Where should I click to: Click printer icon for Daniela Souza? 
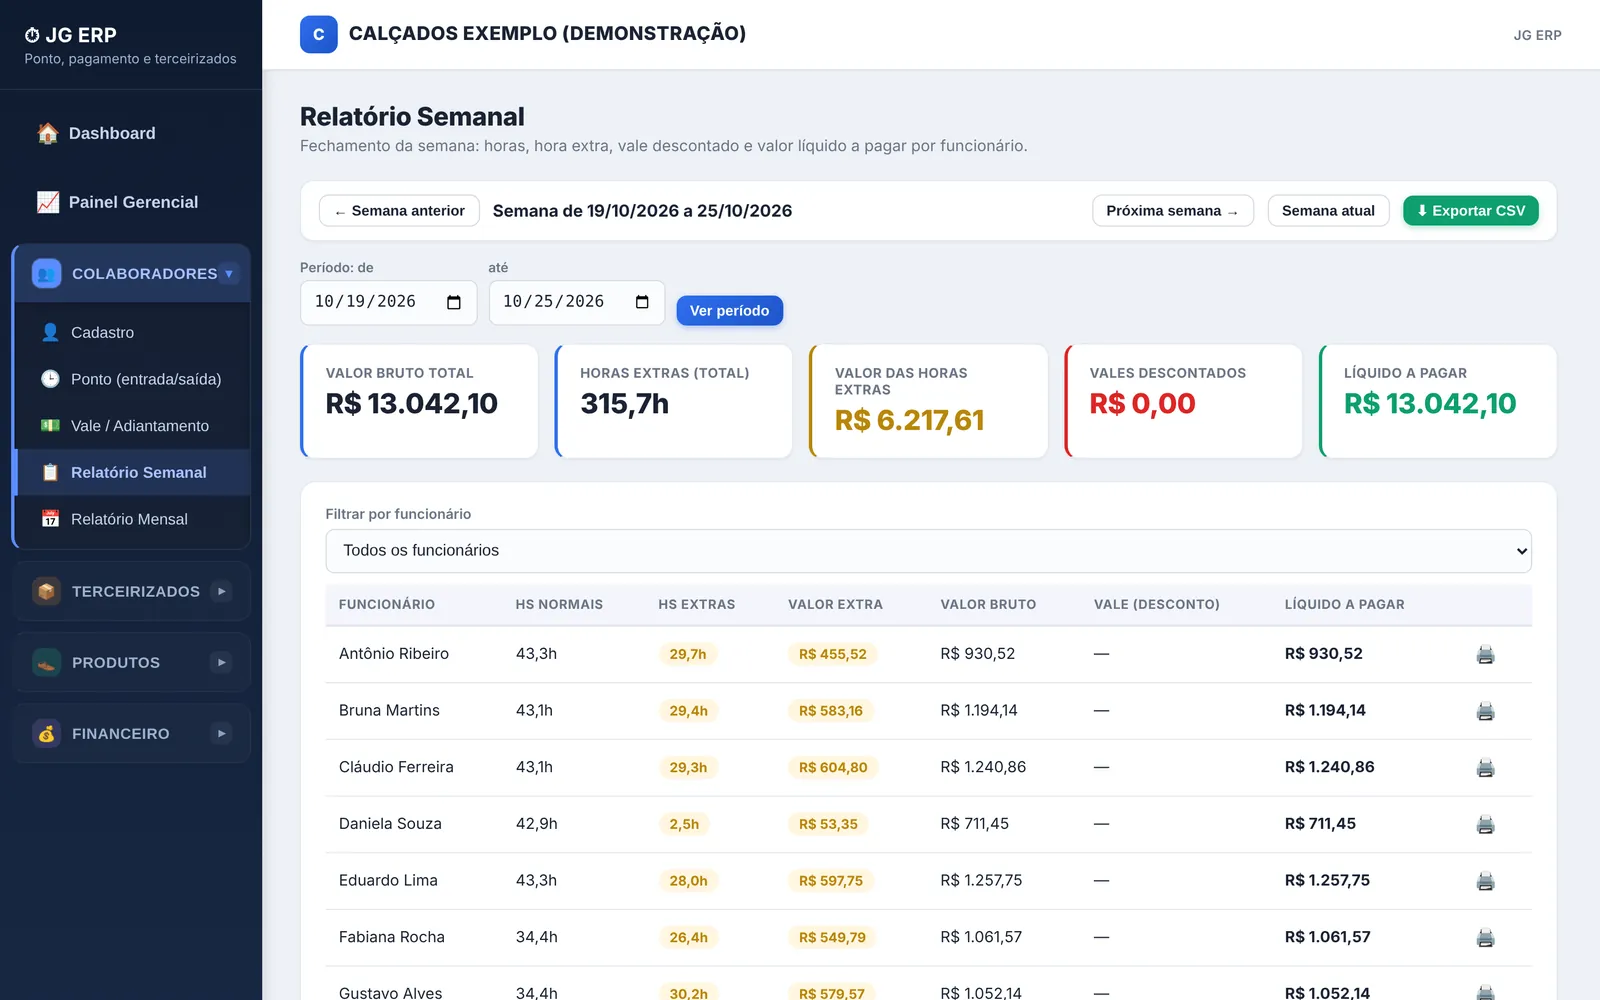1485,825
